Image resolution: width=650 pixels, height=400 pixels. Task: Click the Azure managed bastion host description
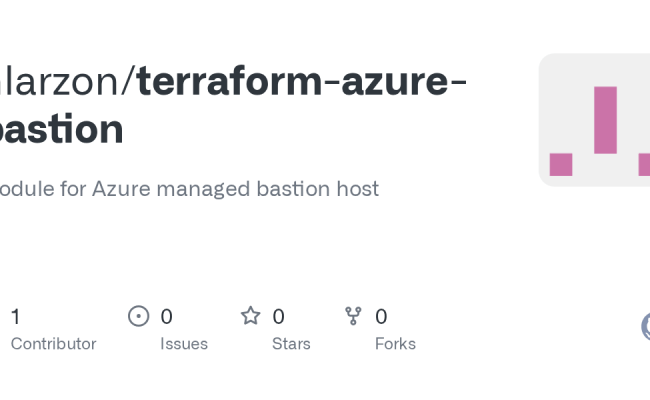(190, 188)
